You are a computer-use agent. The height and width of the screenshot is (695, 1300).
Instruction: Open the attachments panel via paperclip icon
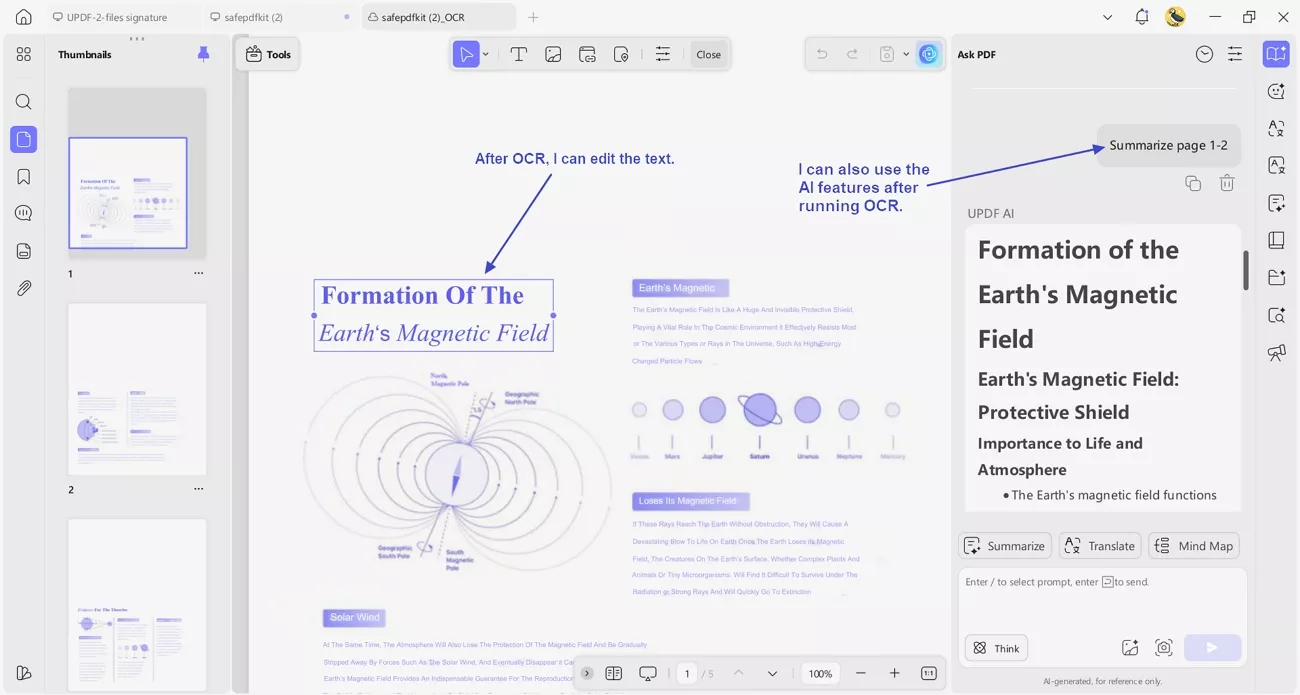coord(23,288)
